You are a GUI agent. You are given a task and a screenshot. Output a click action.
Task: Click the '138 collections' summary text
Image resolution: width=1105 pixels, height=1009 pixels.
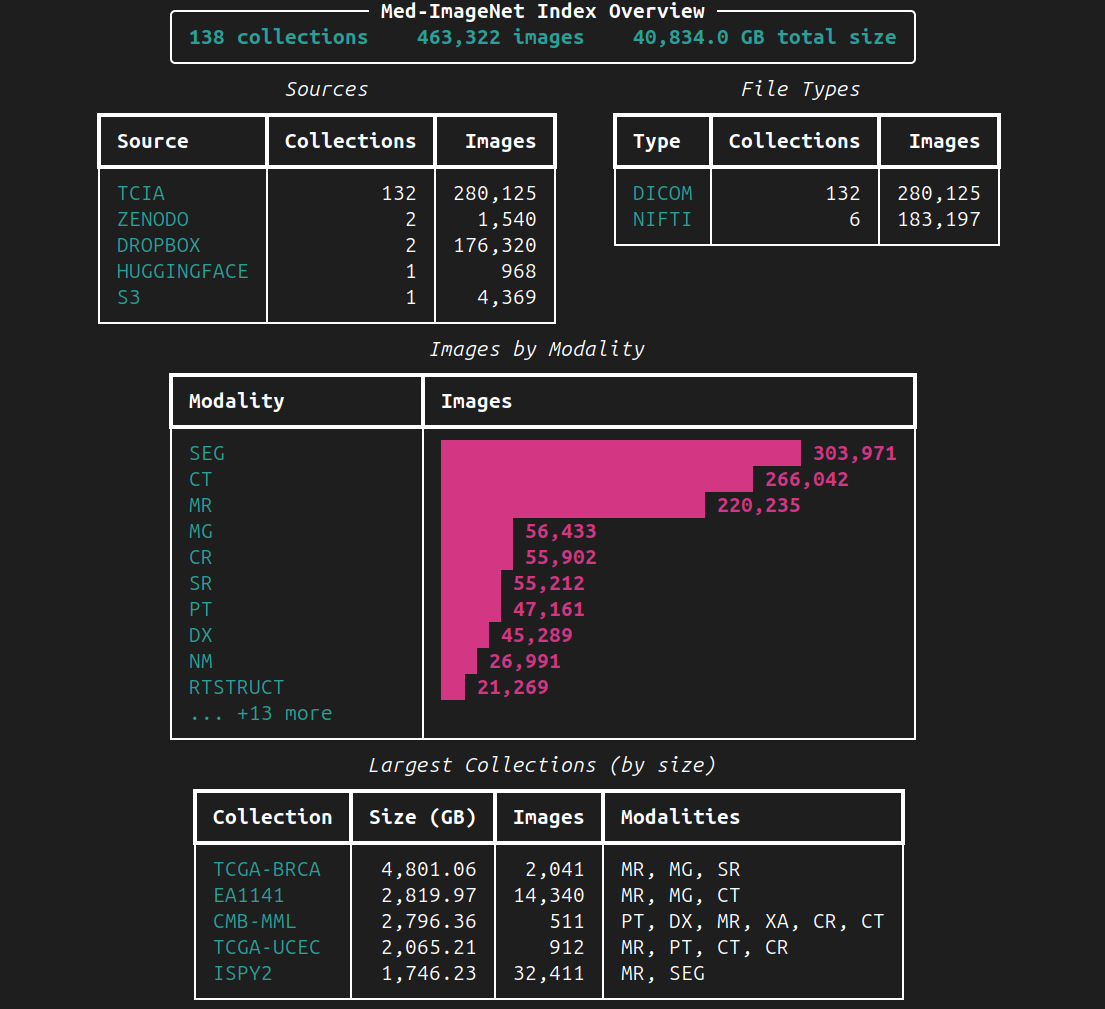278,37
